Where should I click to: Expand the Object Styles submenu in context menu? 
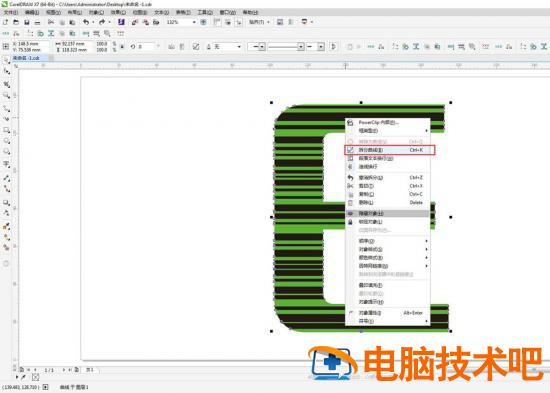click(388, 249)
